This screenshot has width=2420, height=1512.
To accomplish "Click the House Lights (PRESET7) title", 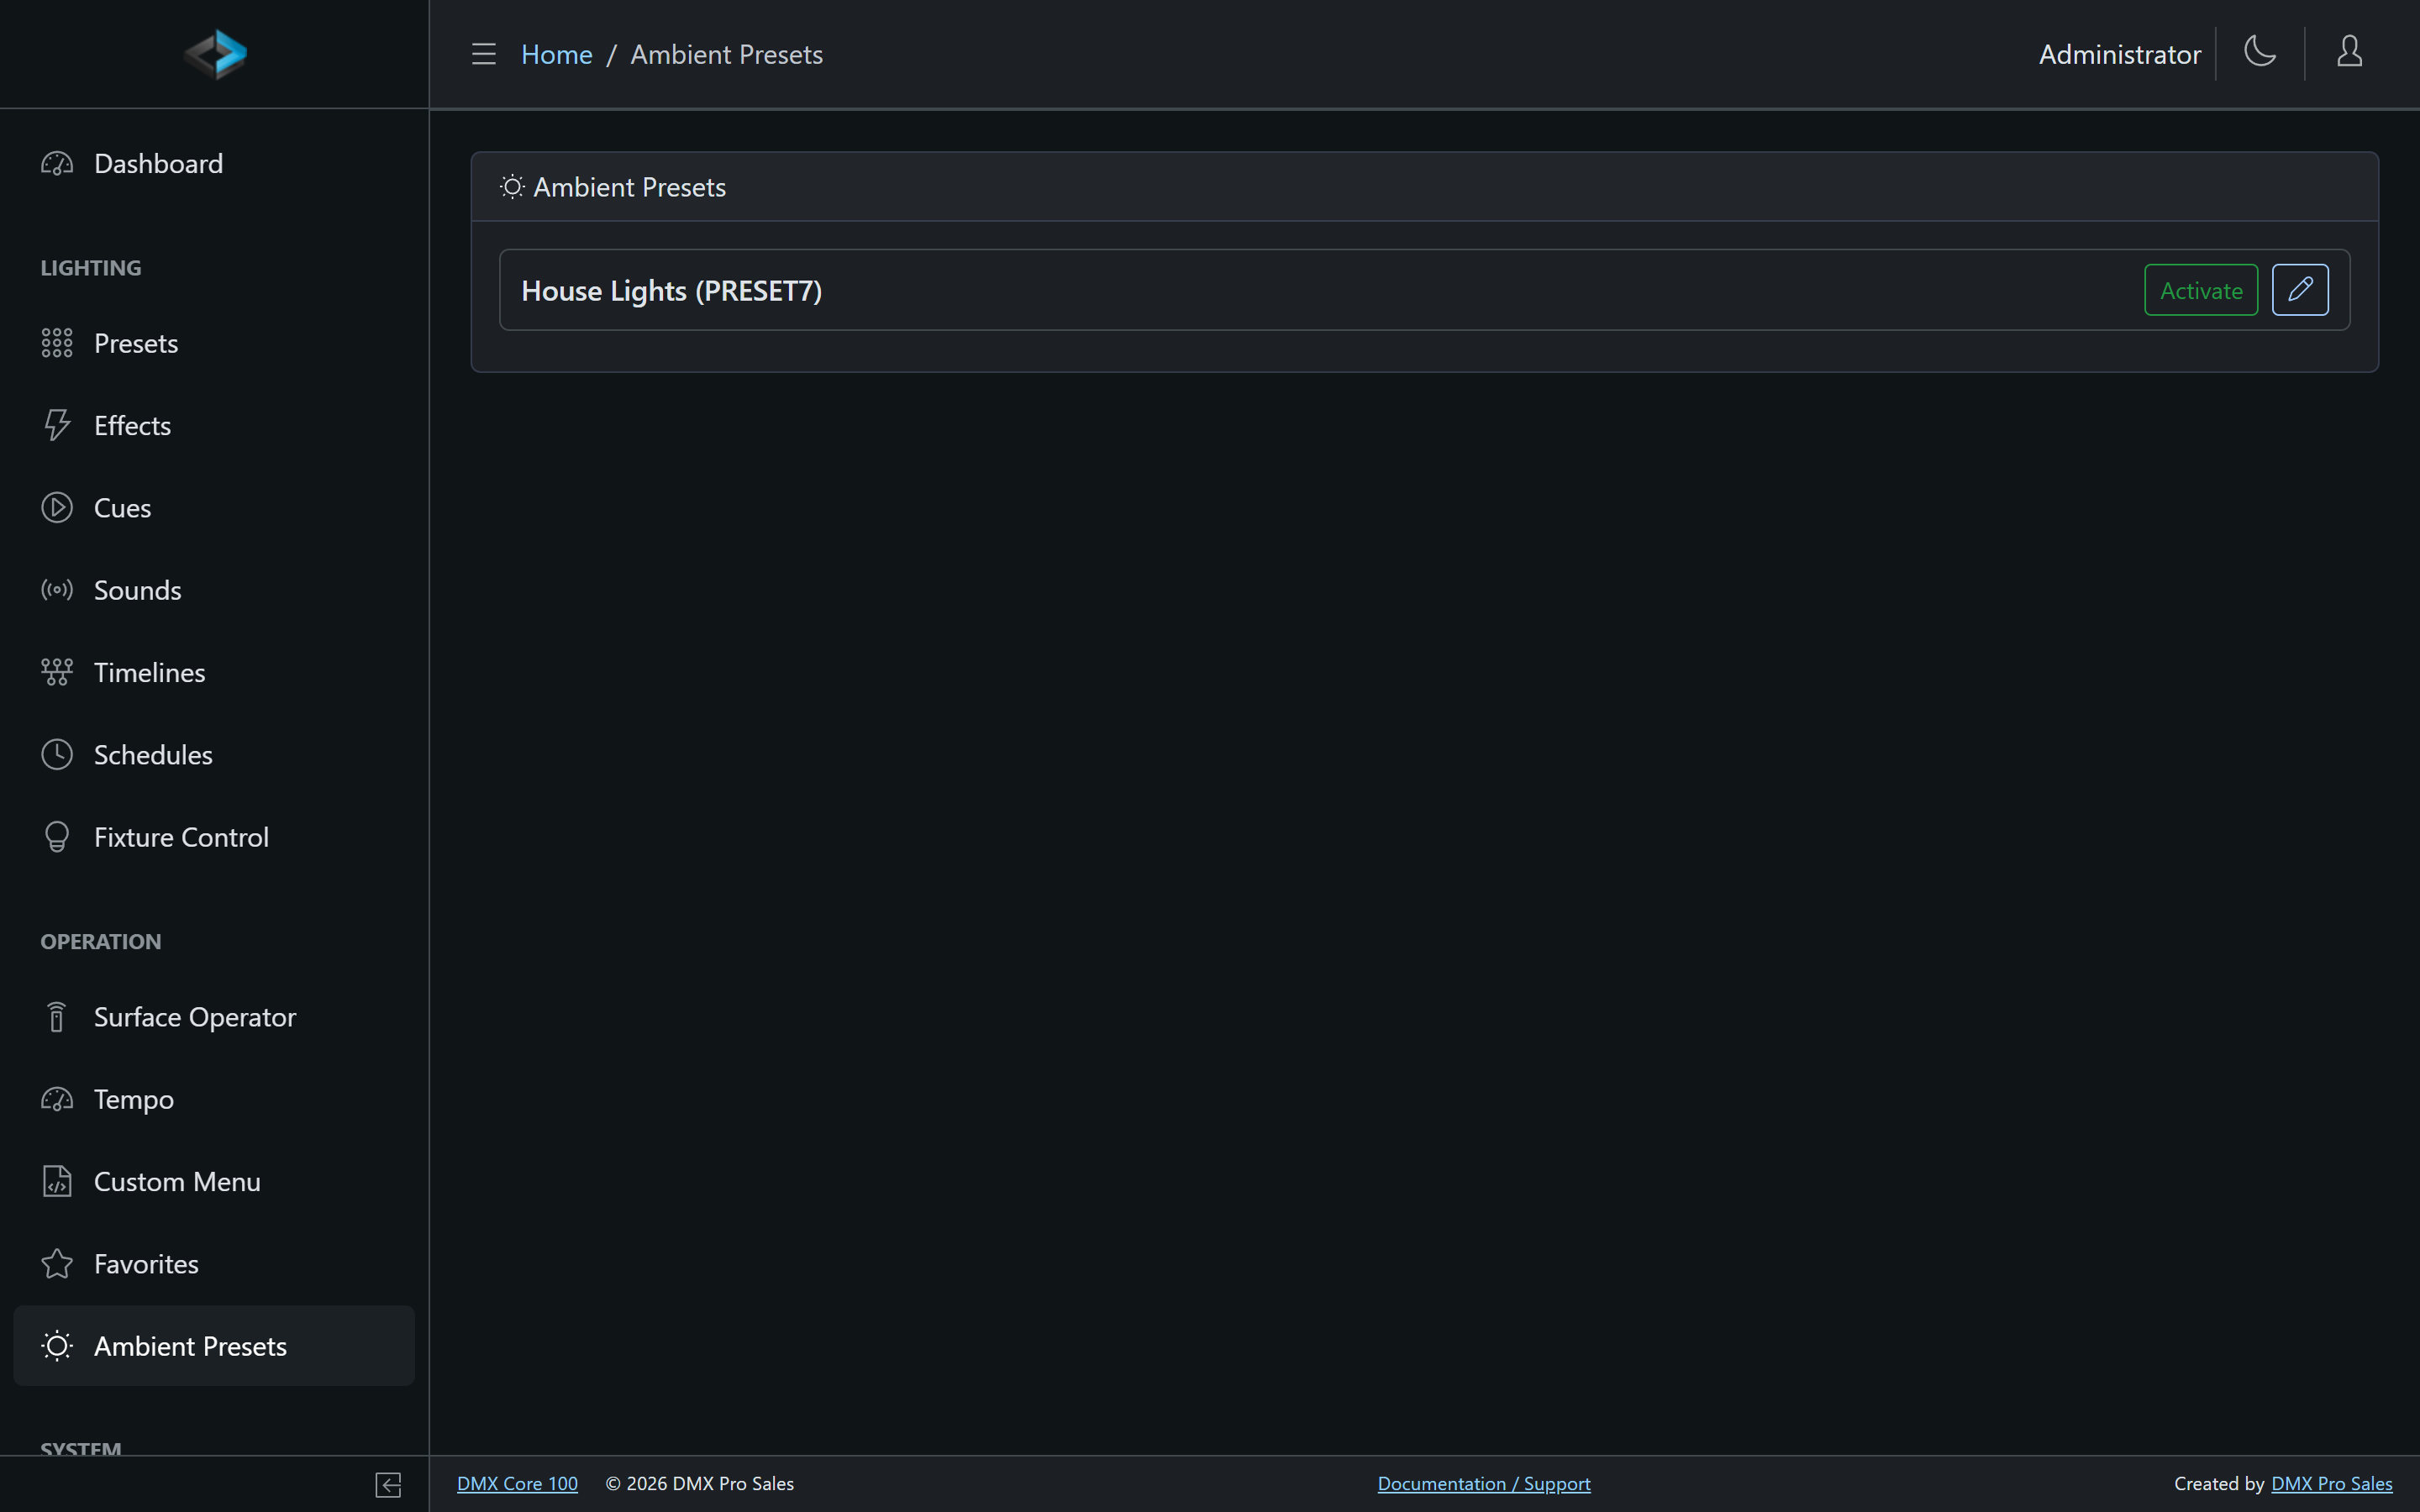I will (671, 291).
